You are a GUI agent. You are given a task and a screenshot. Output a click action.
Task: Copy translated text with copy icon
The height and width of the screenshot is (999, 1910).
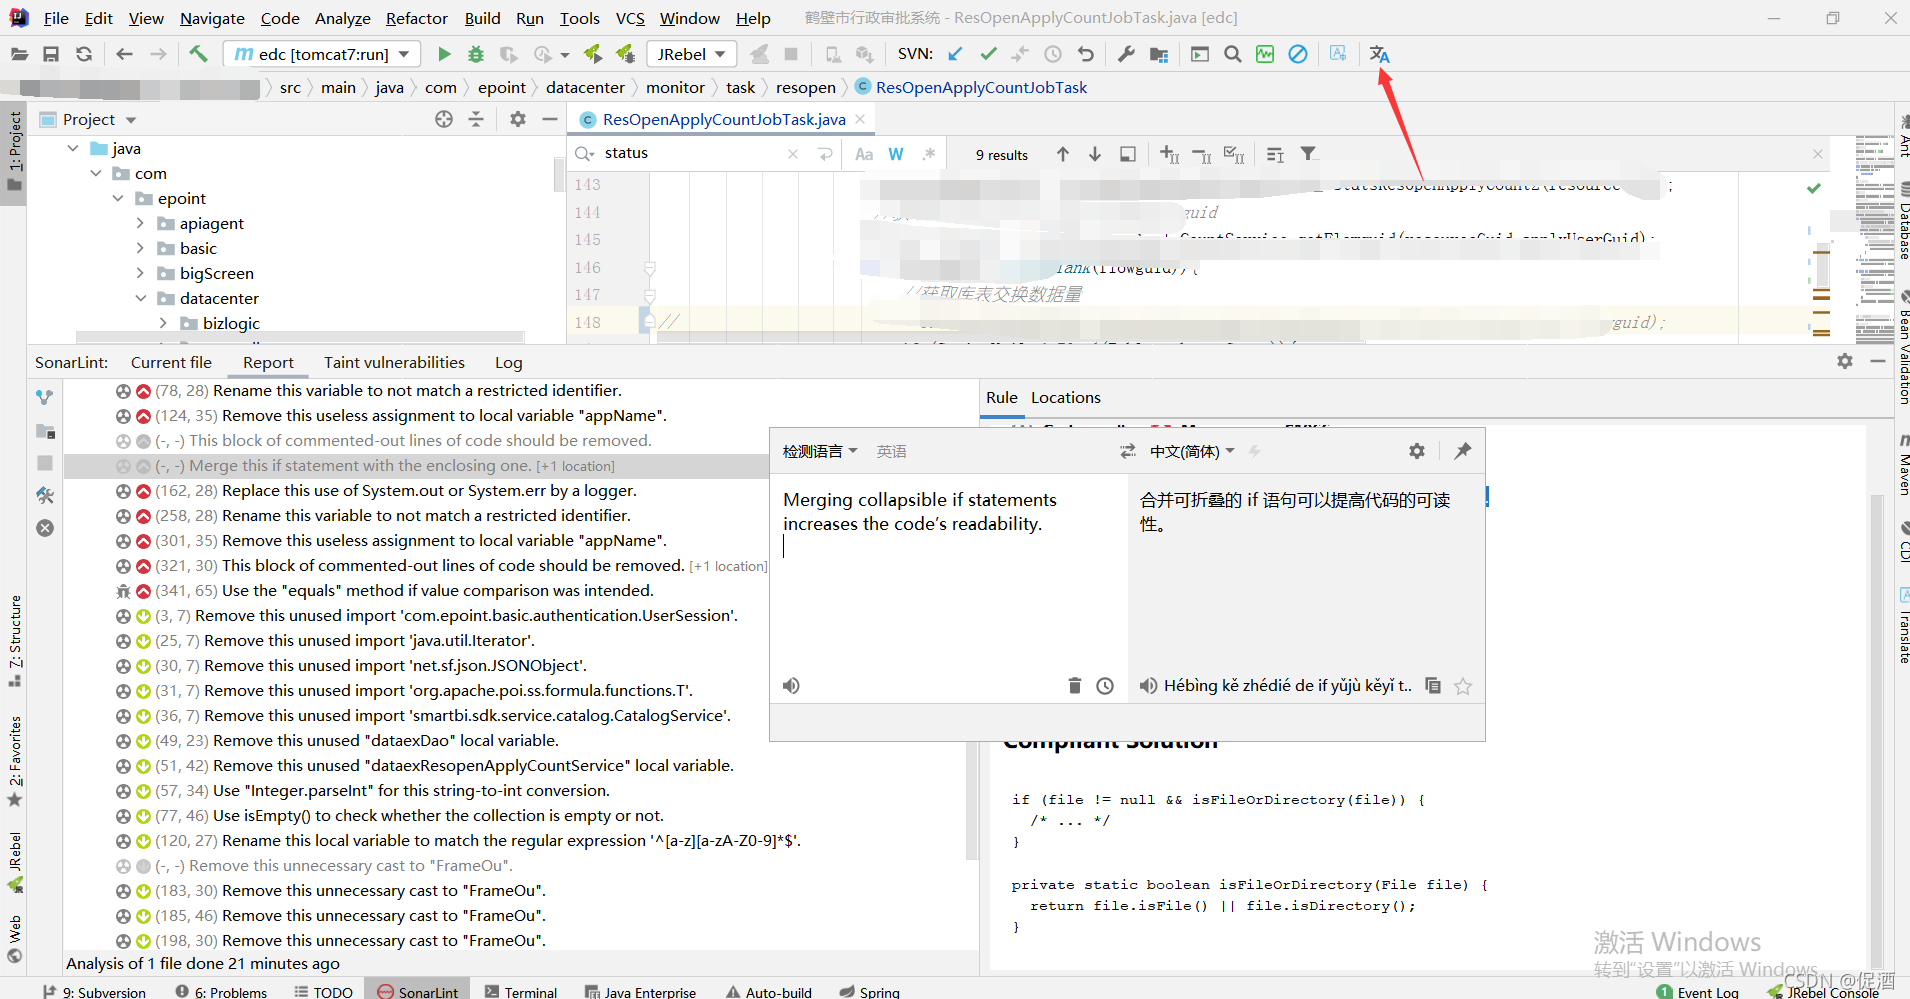1433,686
